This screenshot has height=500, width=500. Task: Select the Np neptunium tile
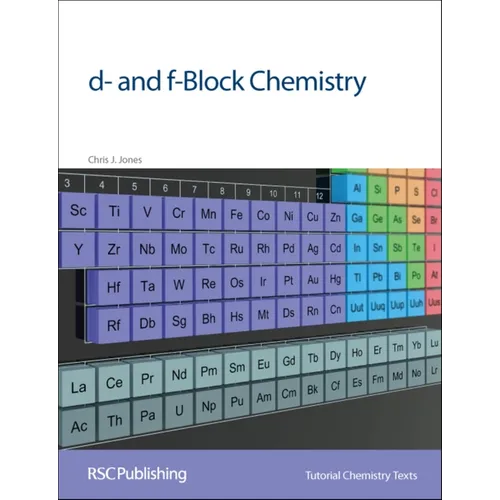(209, 406)
